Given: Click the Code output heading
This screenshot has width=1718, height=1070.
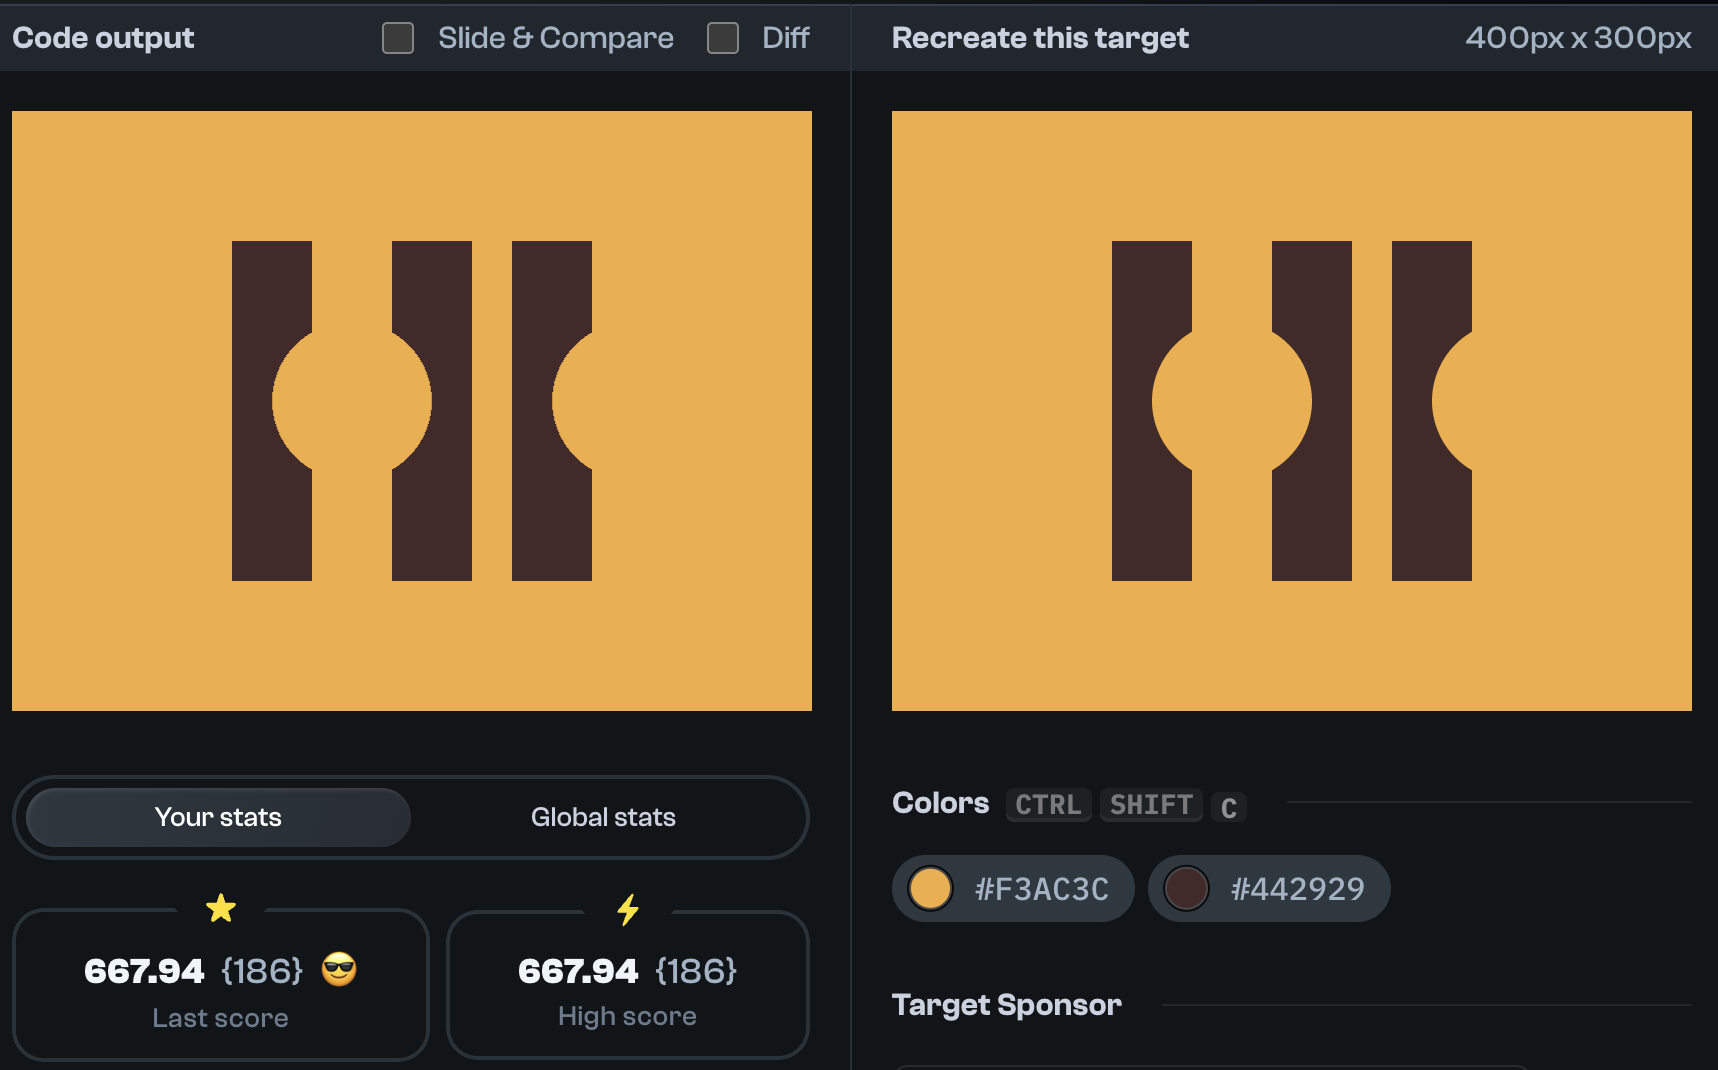Looking at the screenshot, I should click(x=103, y=38).
